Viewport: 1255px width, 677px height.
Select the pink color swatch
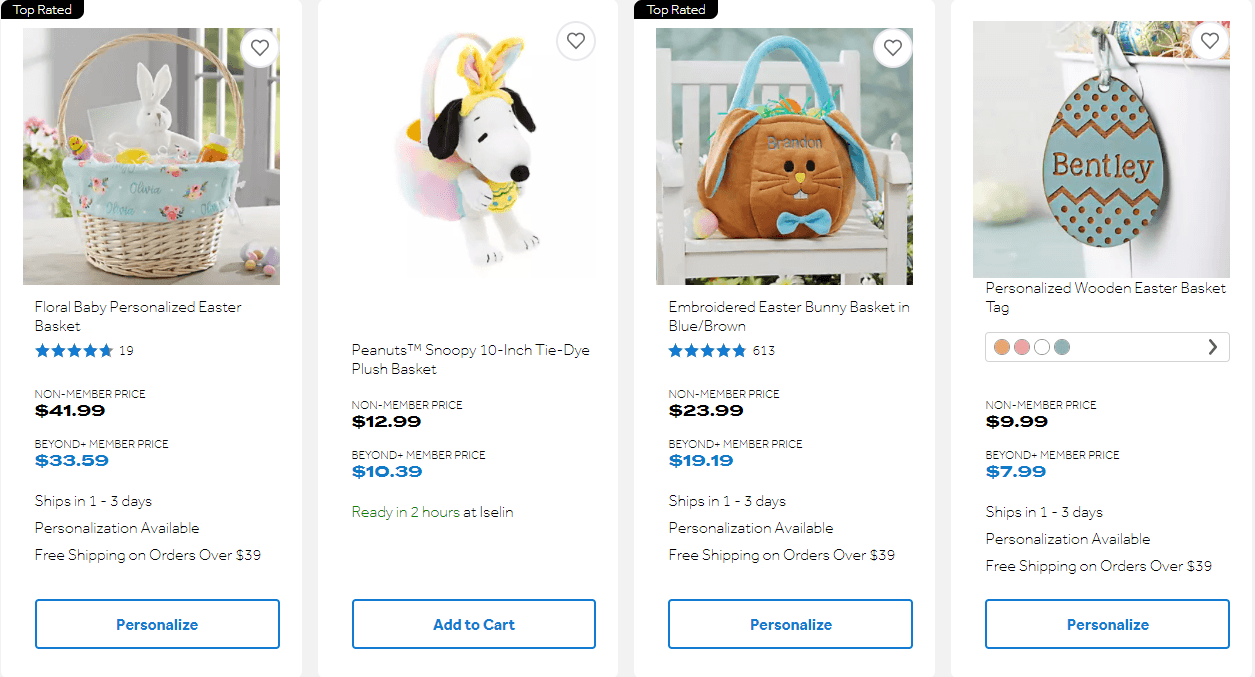[1021, 347]
